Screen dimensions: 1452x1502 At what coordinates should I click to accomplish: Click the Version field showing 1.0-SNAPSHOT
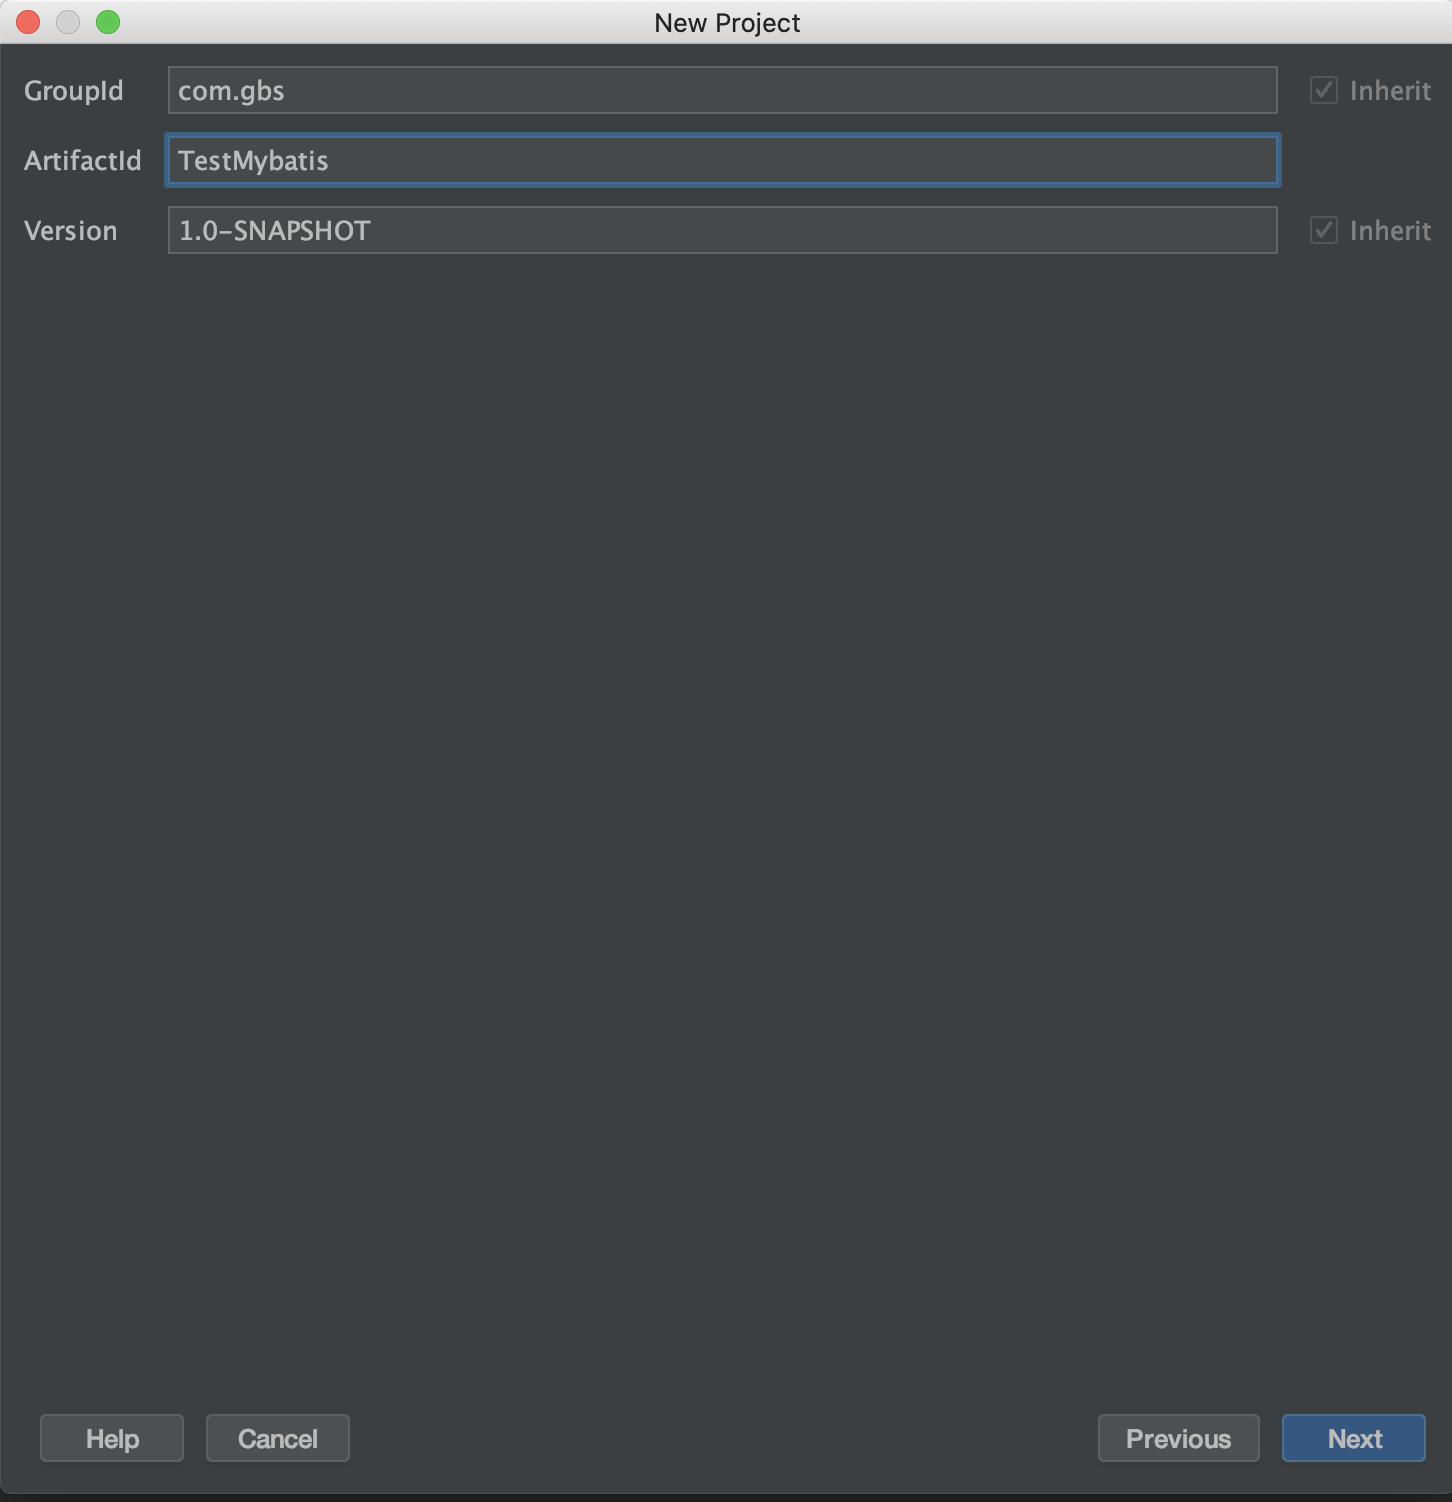click(x=722, y=230)
